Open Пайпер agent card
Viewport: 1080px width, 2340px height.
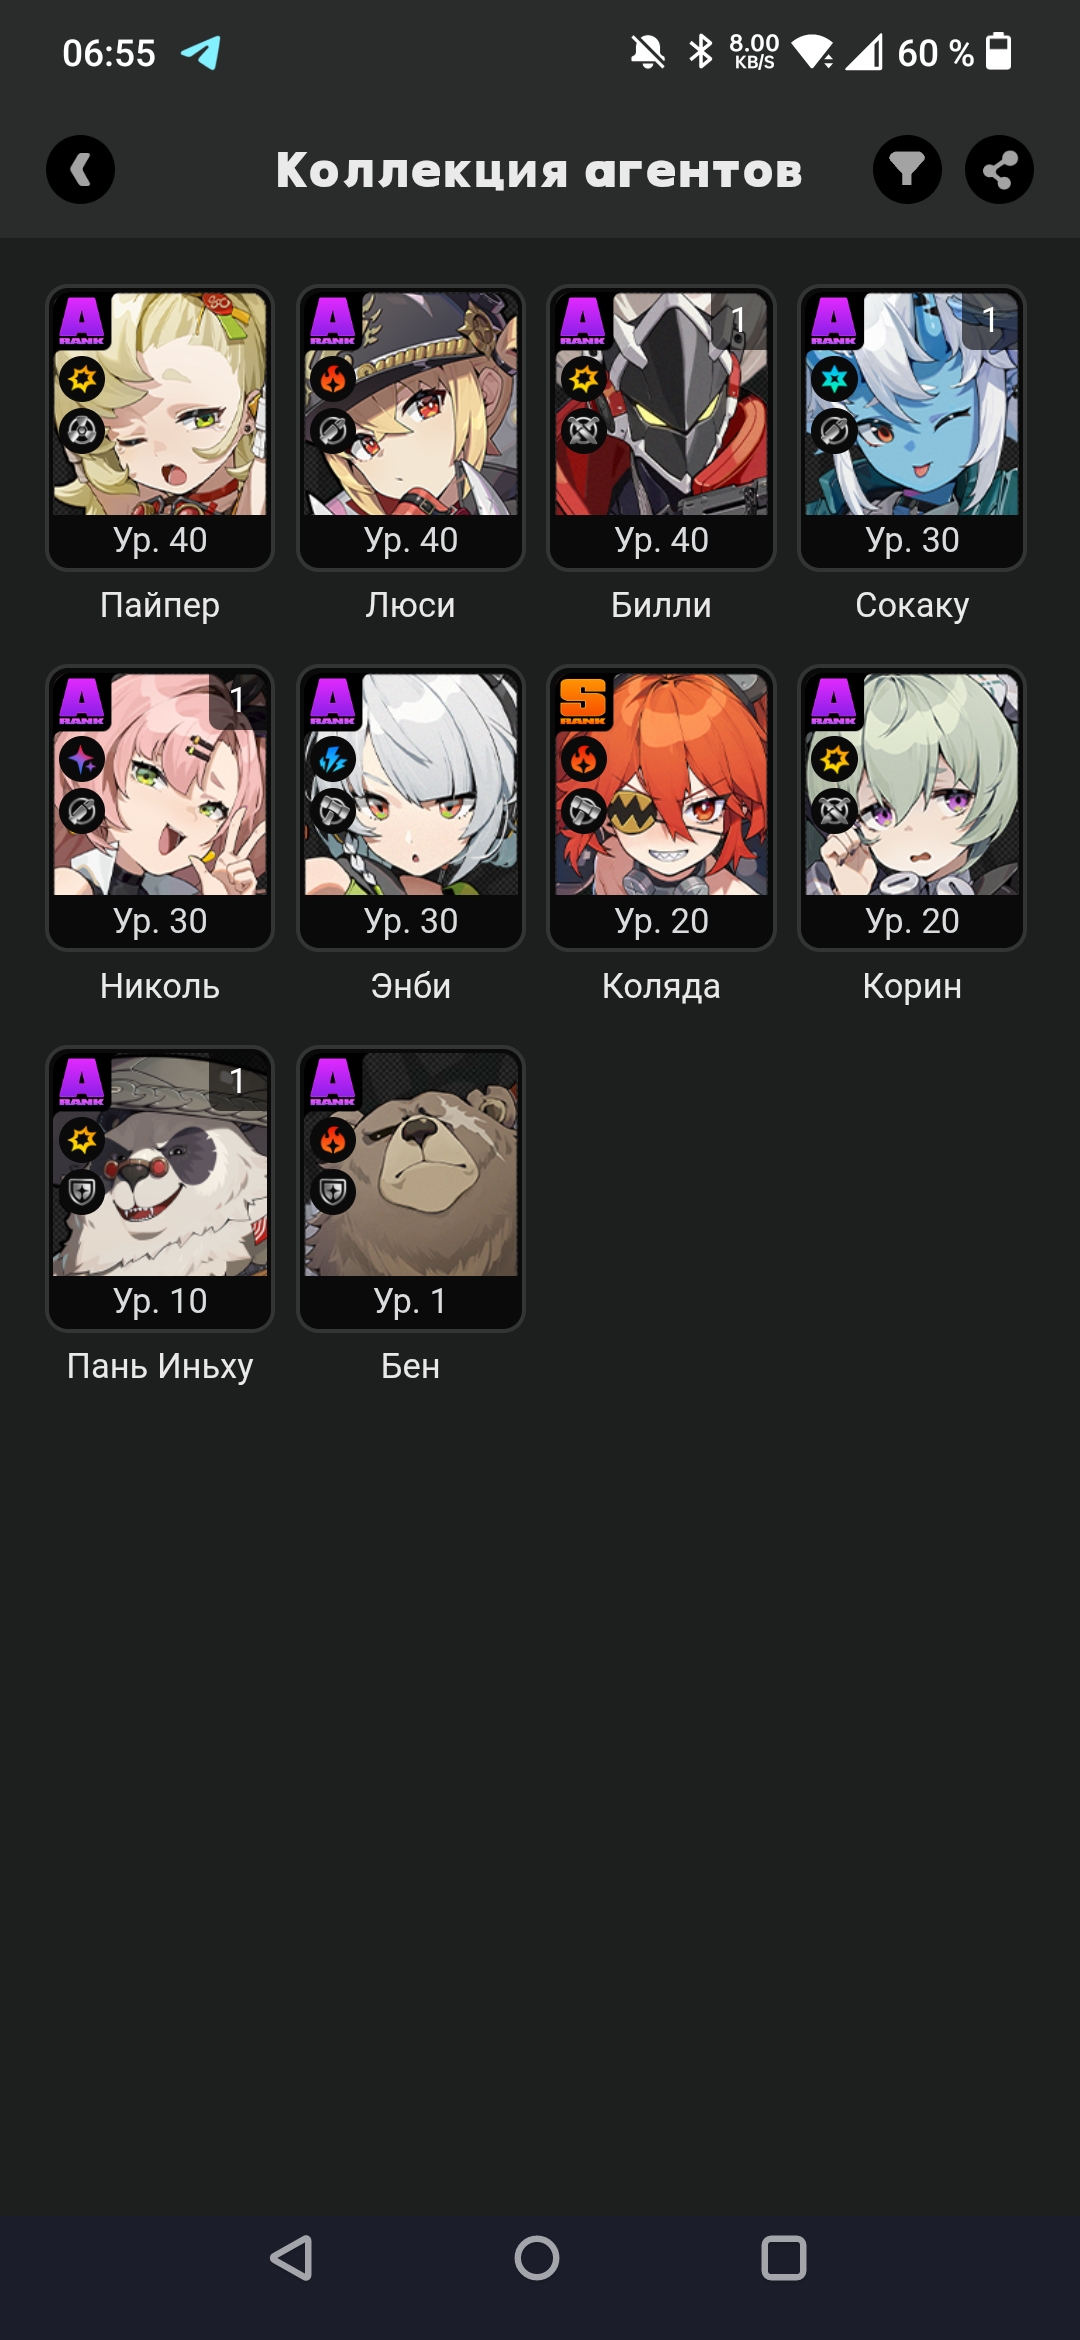(x=160, y=428)
